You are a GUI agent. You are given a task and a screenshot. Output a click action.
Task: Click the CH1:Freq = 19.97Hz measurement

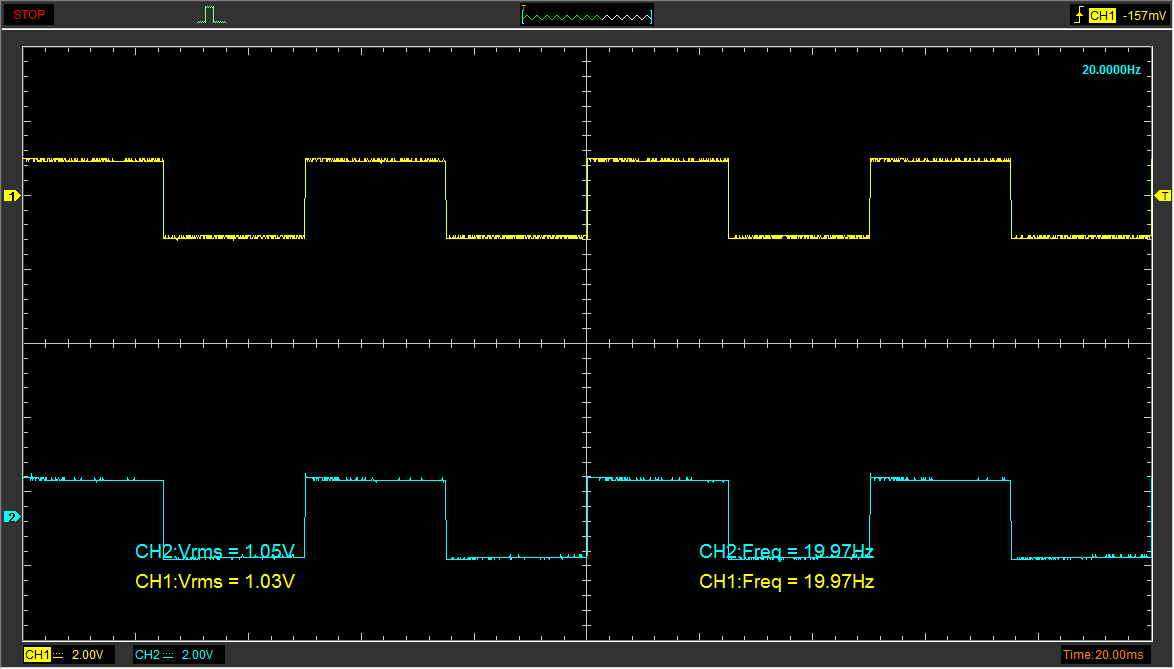[x=786, y=581]
